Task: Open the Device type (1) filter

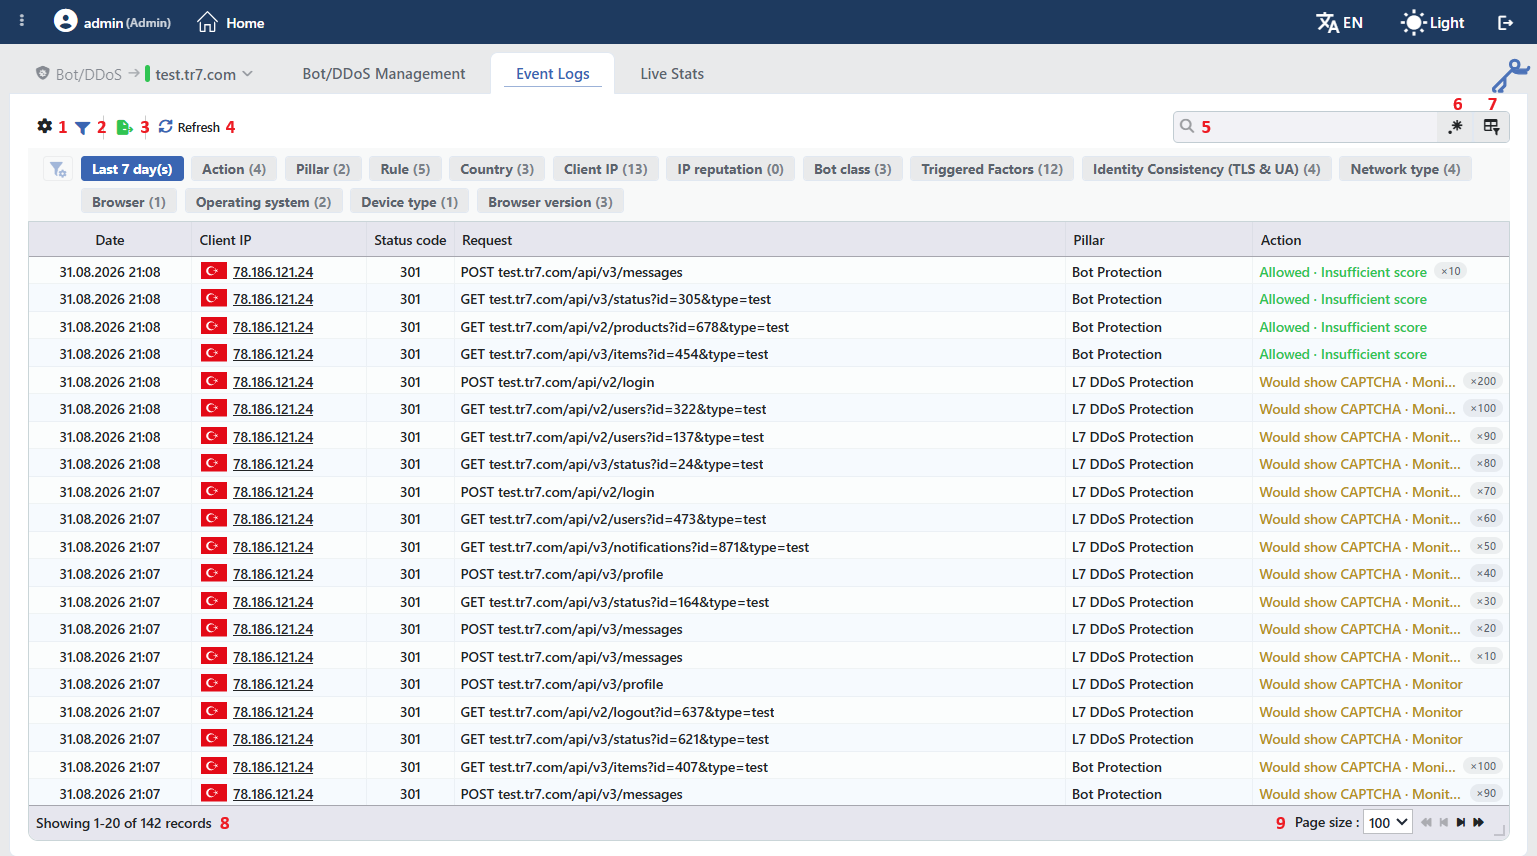Action: click(x=409, y=202)
